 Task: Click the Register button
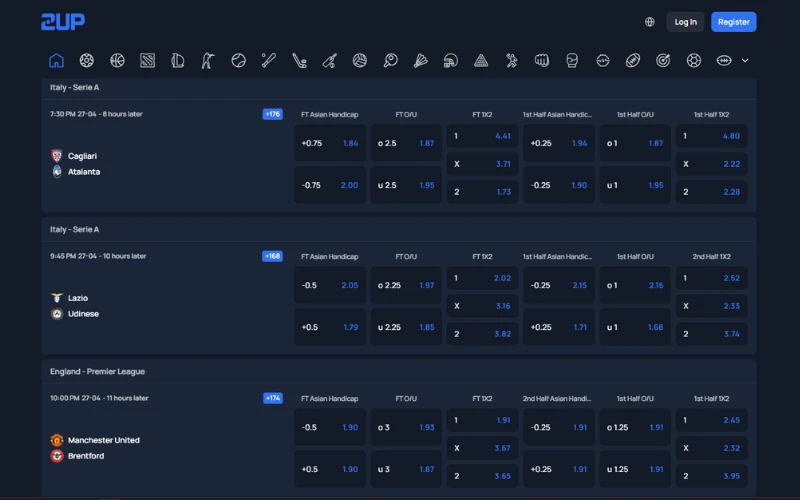[734, 22]
